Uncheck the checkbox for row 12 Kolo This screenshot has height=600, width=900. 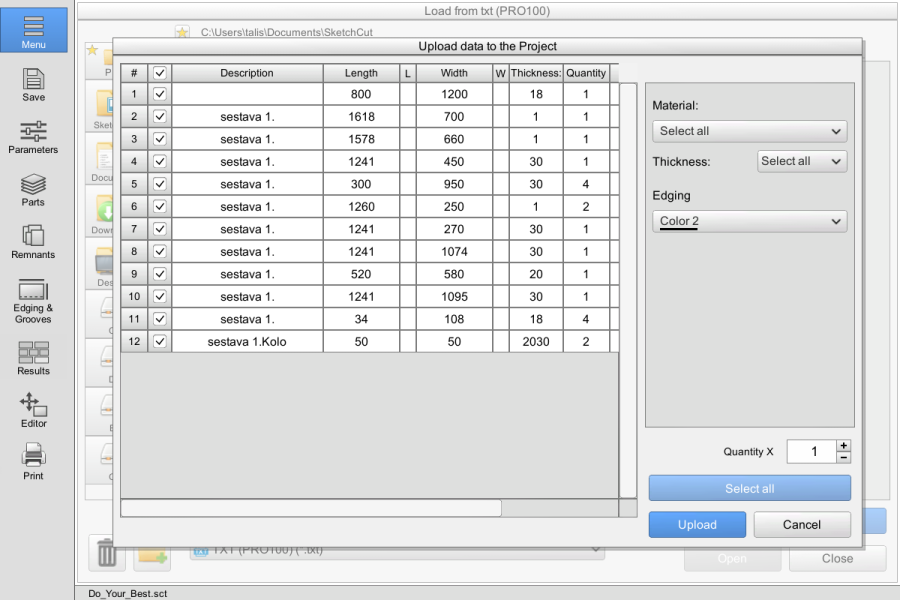160,342
